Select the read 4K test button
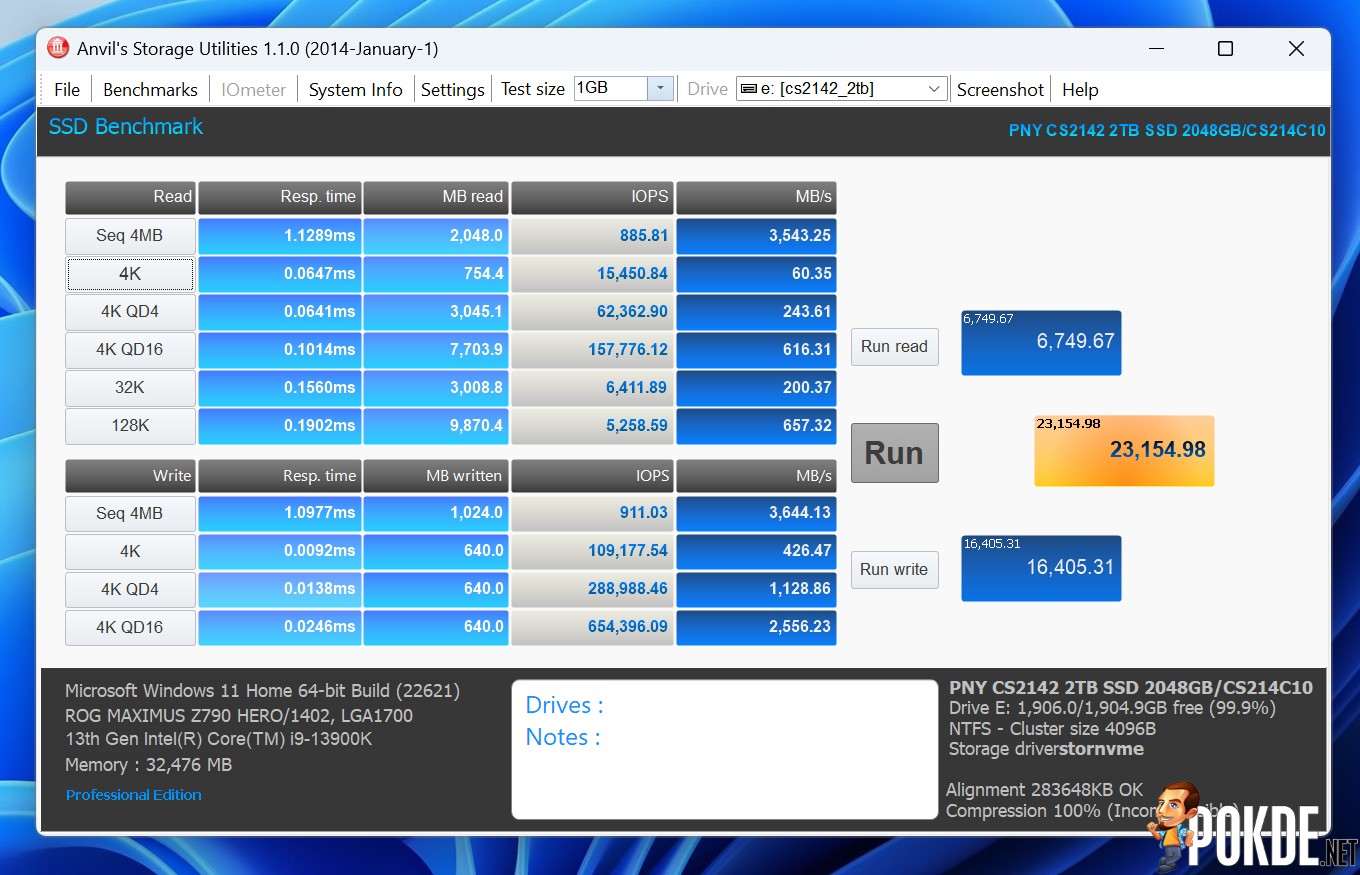 point(130,274)
